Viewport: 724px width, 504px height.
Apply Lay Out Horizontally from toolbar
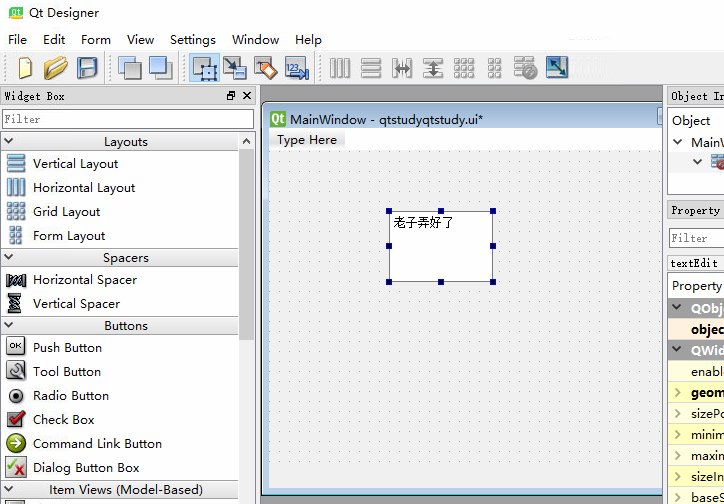point(340,68)
